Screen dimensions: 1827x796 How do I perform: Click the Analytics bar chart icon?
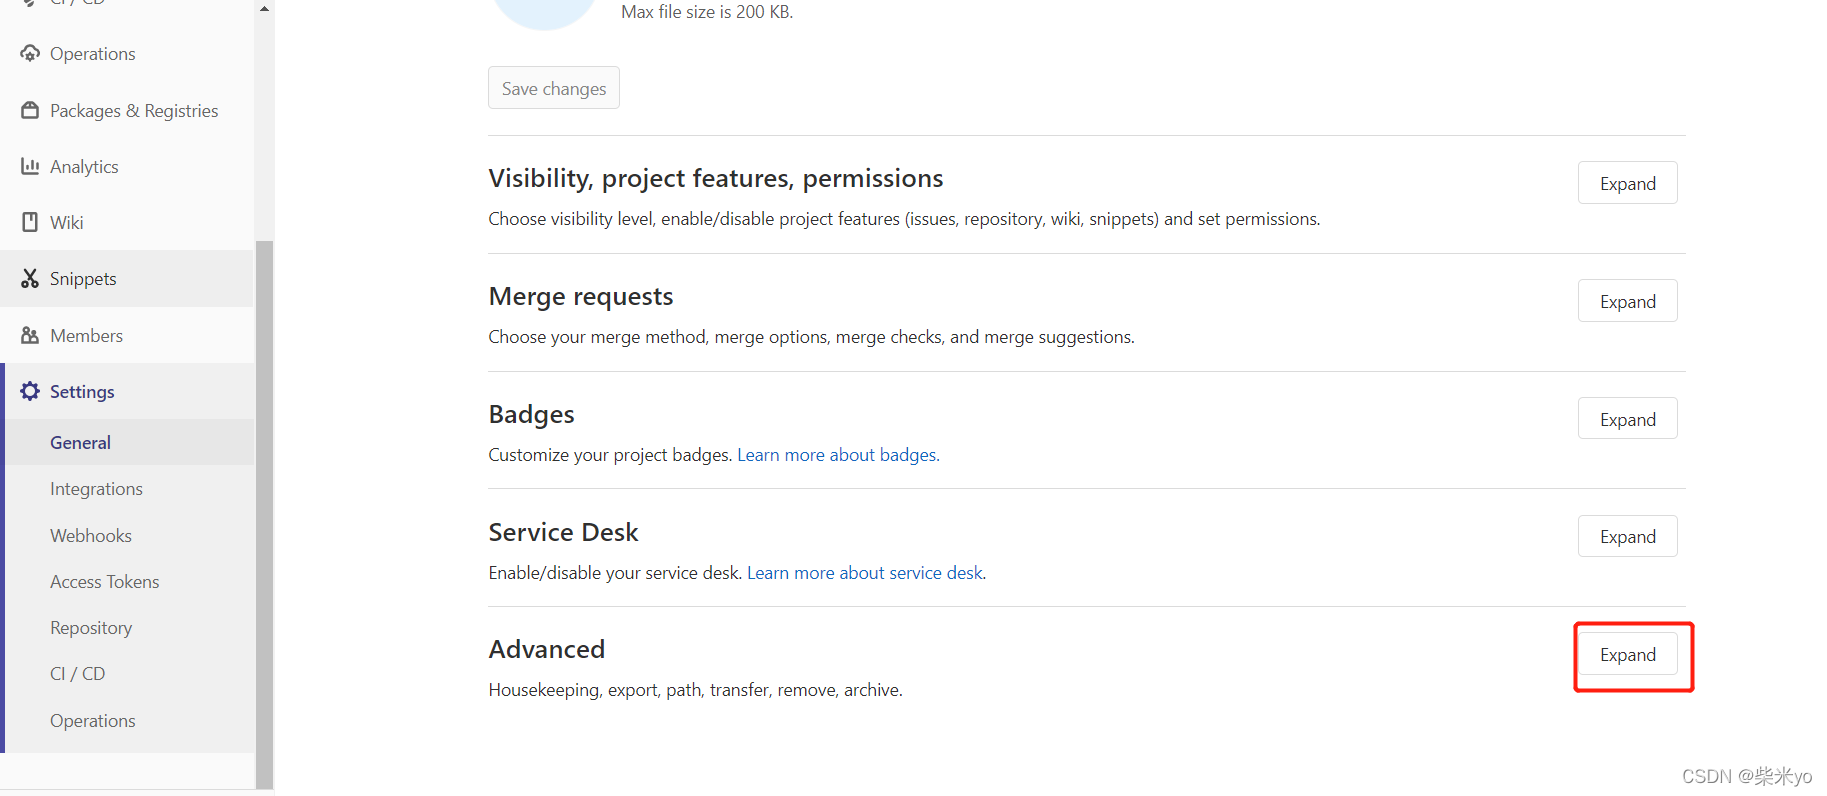[30, 166]
